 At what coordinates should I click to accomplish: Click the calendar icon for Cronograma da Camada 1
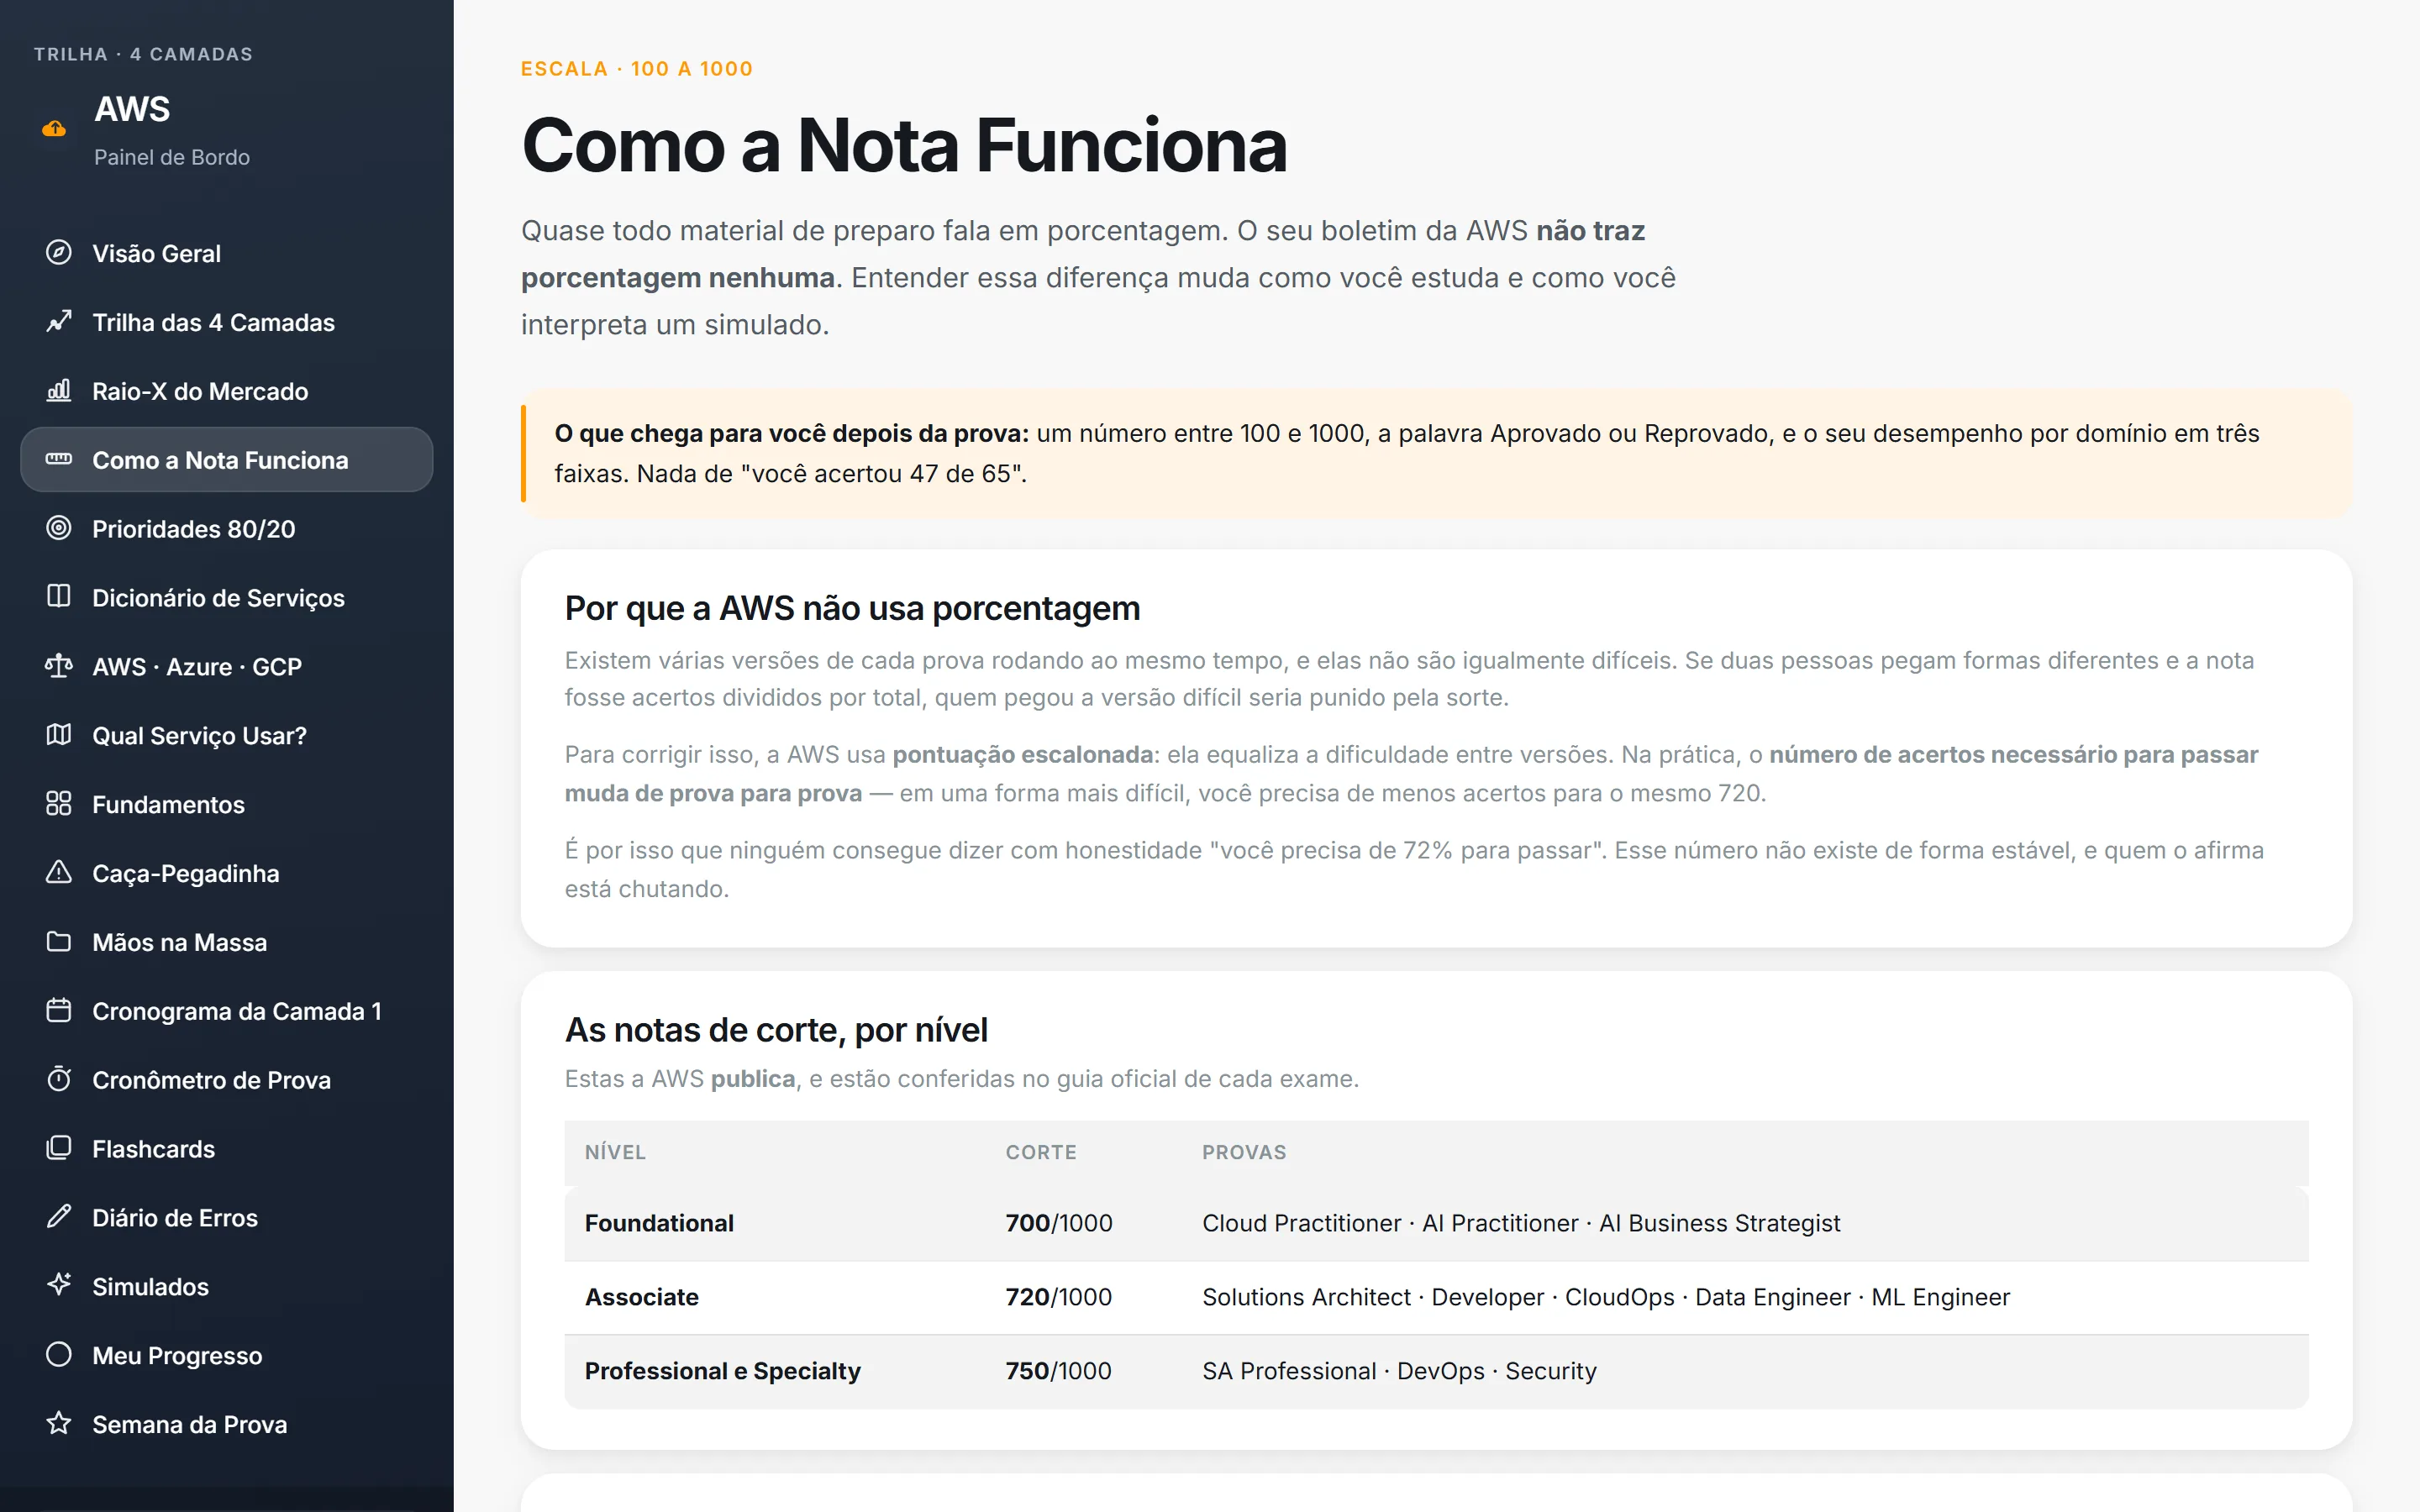click(59, 1011)
